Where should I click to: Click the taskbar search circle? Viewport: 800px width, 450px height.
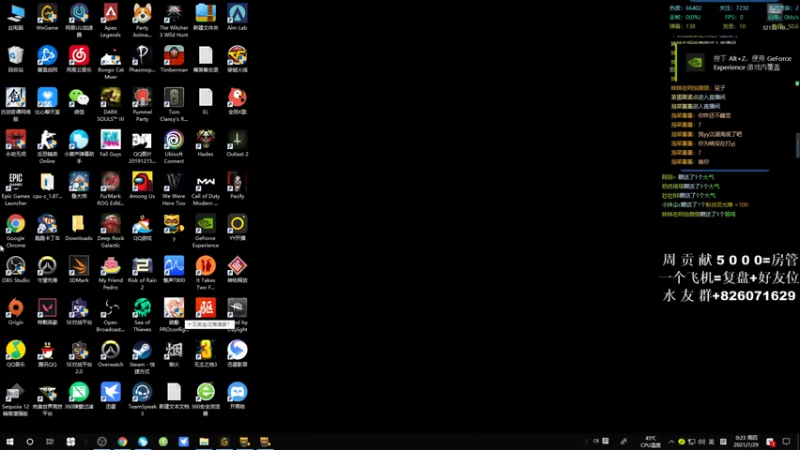tap(30, 441)
